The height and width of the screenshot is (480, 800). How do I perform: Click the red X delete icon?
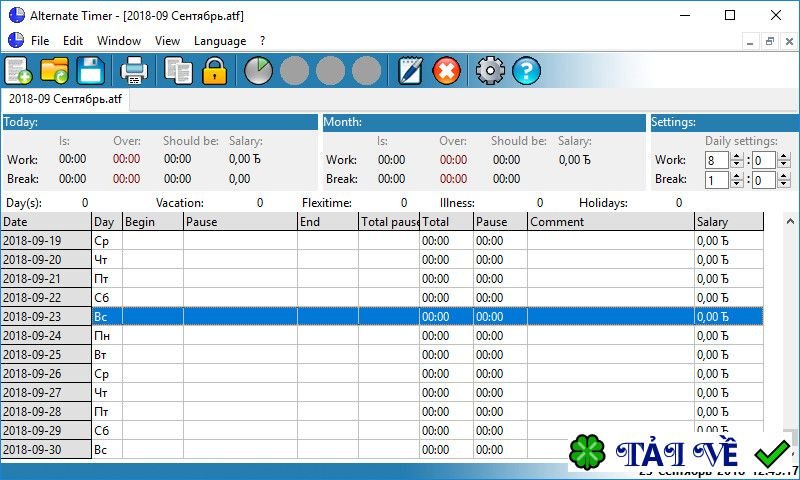point(446,71)
